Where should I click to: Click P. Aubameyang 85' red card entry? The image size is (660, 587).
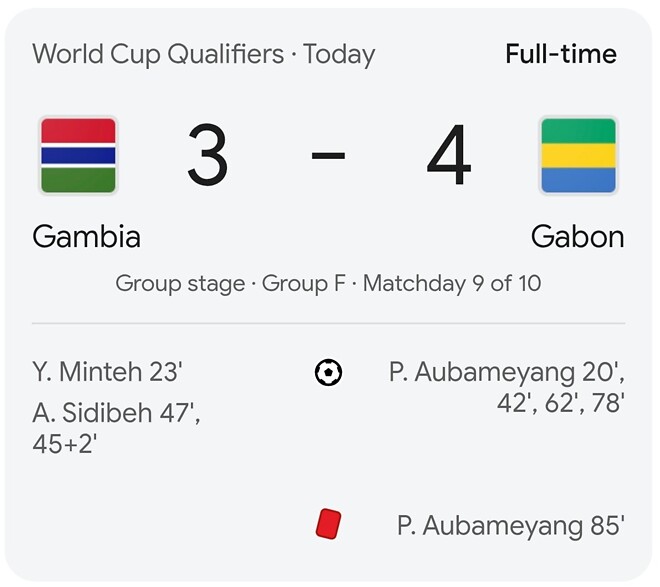coord(510,525)
